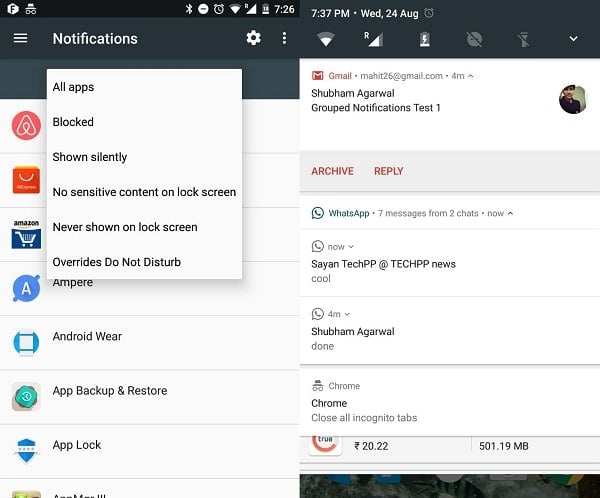Open the Ampere app list entry
Viewport: 600px width, 498px height.
pos(150,289)
